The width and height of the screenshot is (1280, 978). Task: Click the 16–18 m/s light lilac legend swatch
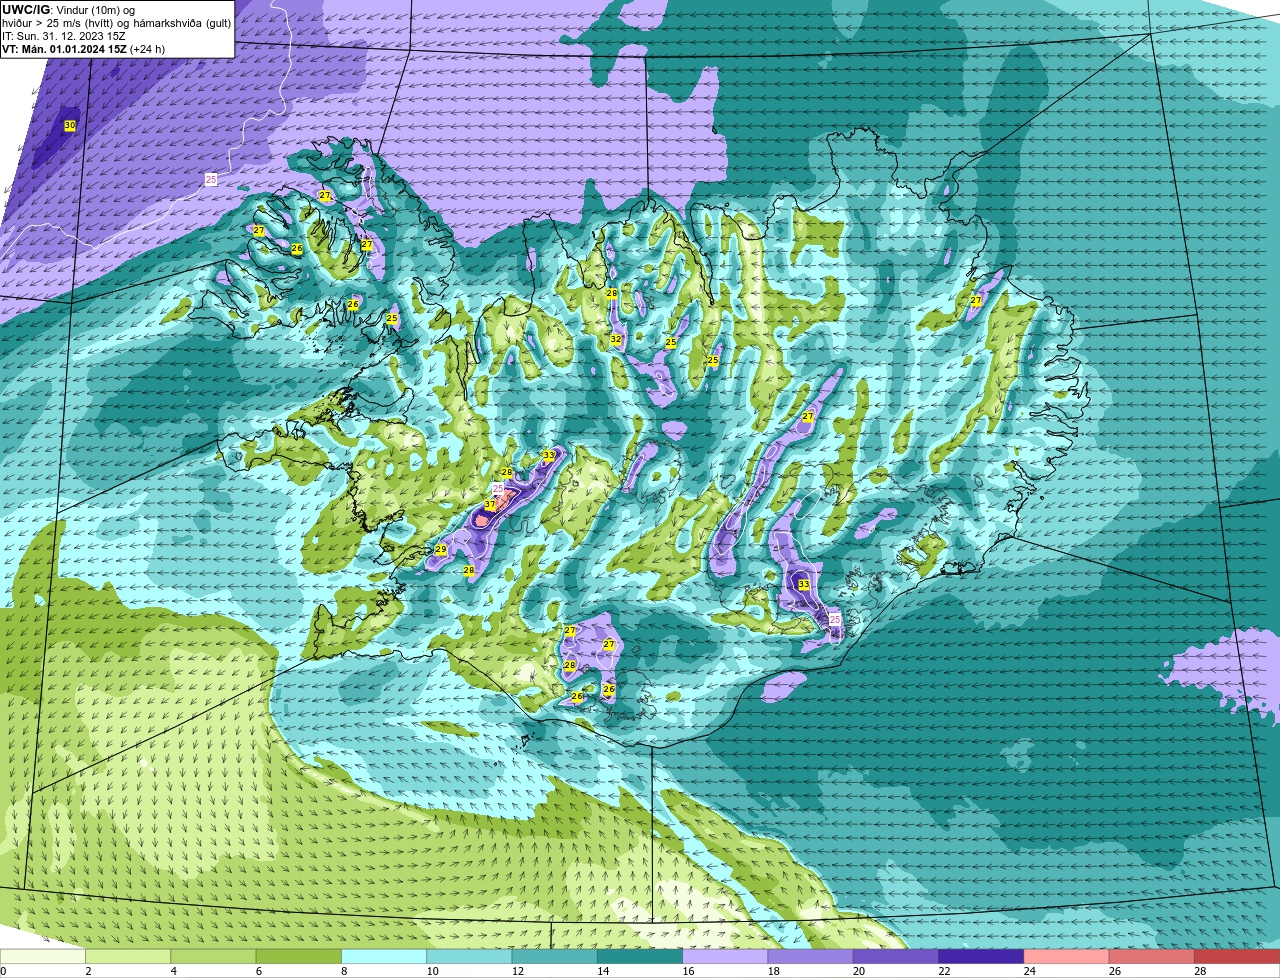(x=726, y=956)
